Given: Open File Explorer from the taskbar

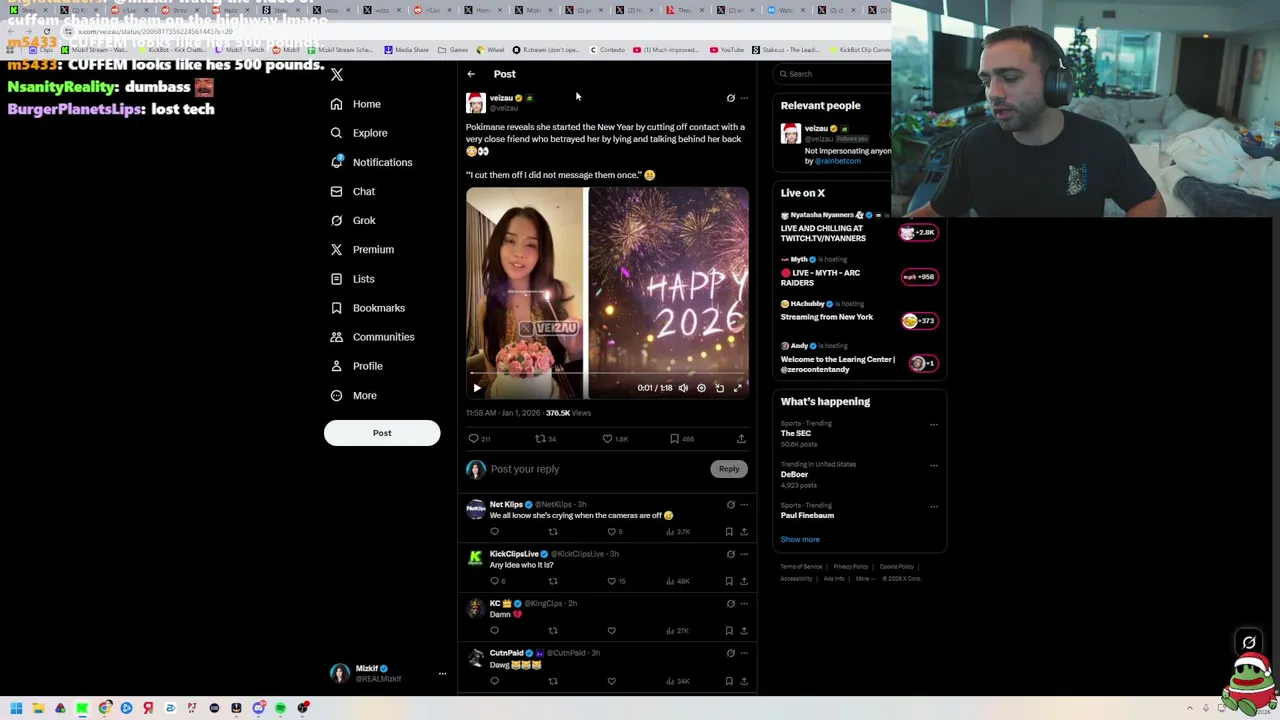Looking at the screenshot, I should [x=38, y=708].
